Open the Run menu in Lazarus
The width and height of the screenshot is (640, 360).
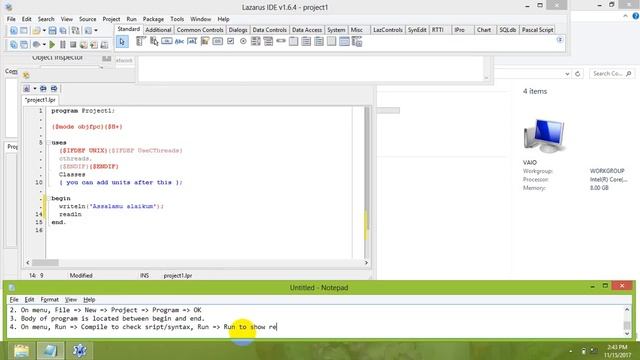pyautogui.click(x=131, y=19)
